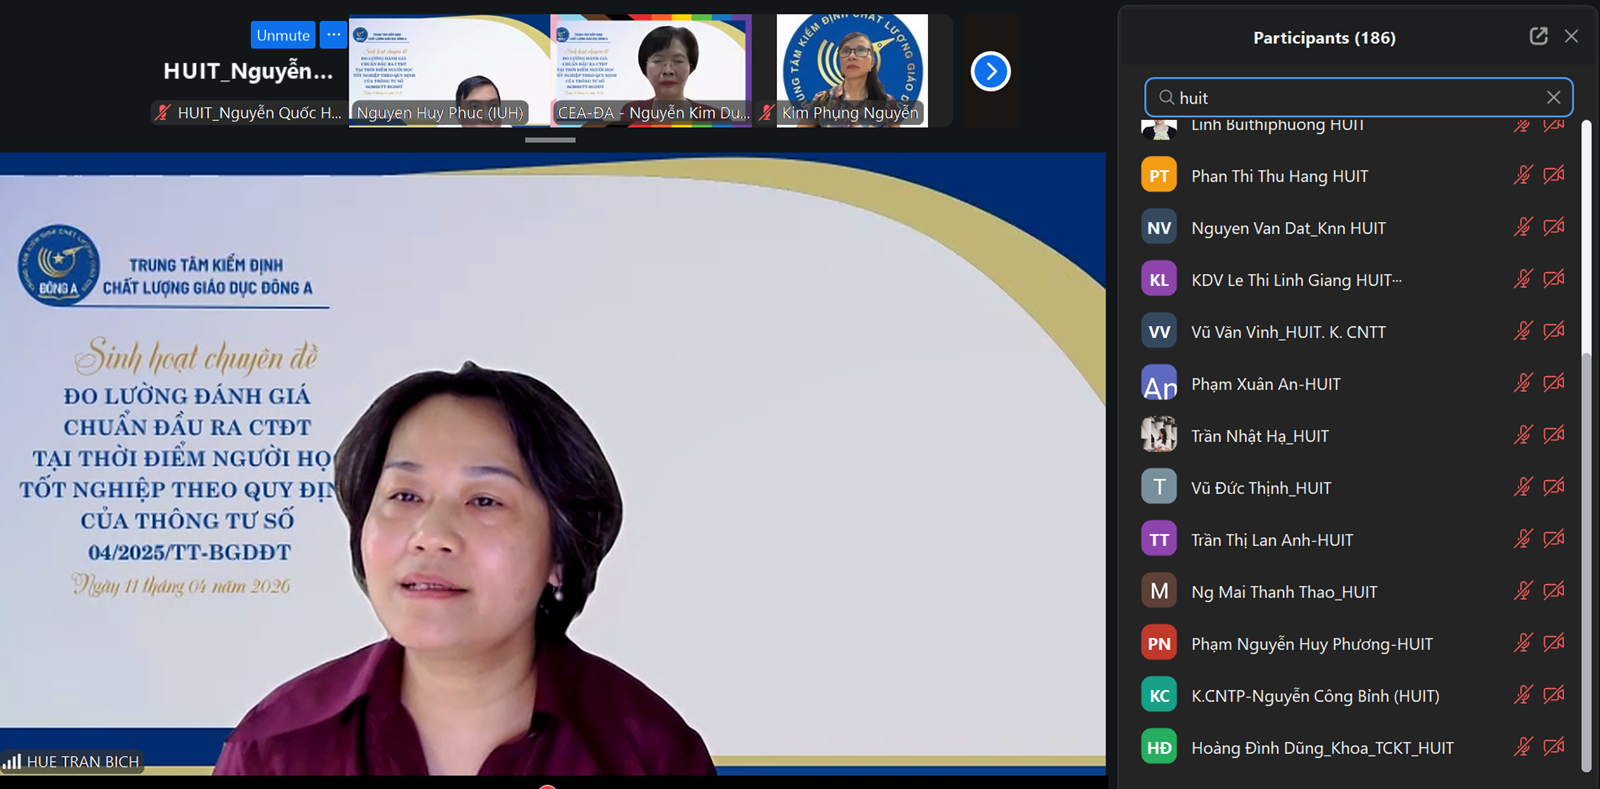Click the video-off icon for Trần Thị Lan Anh-HUIT
Viewport: 1600px width, 789px height.
pos(1554,539)
